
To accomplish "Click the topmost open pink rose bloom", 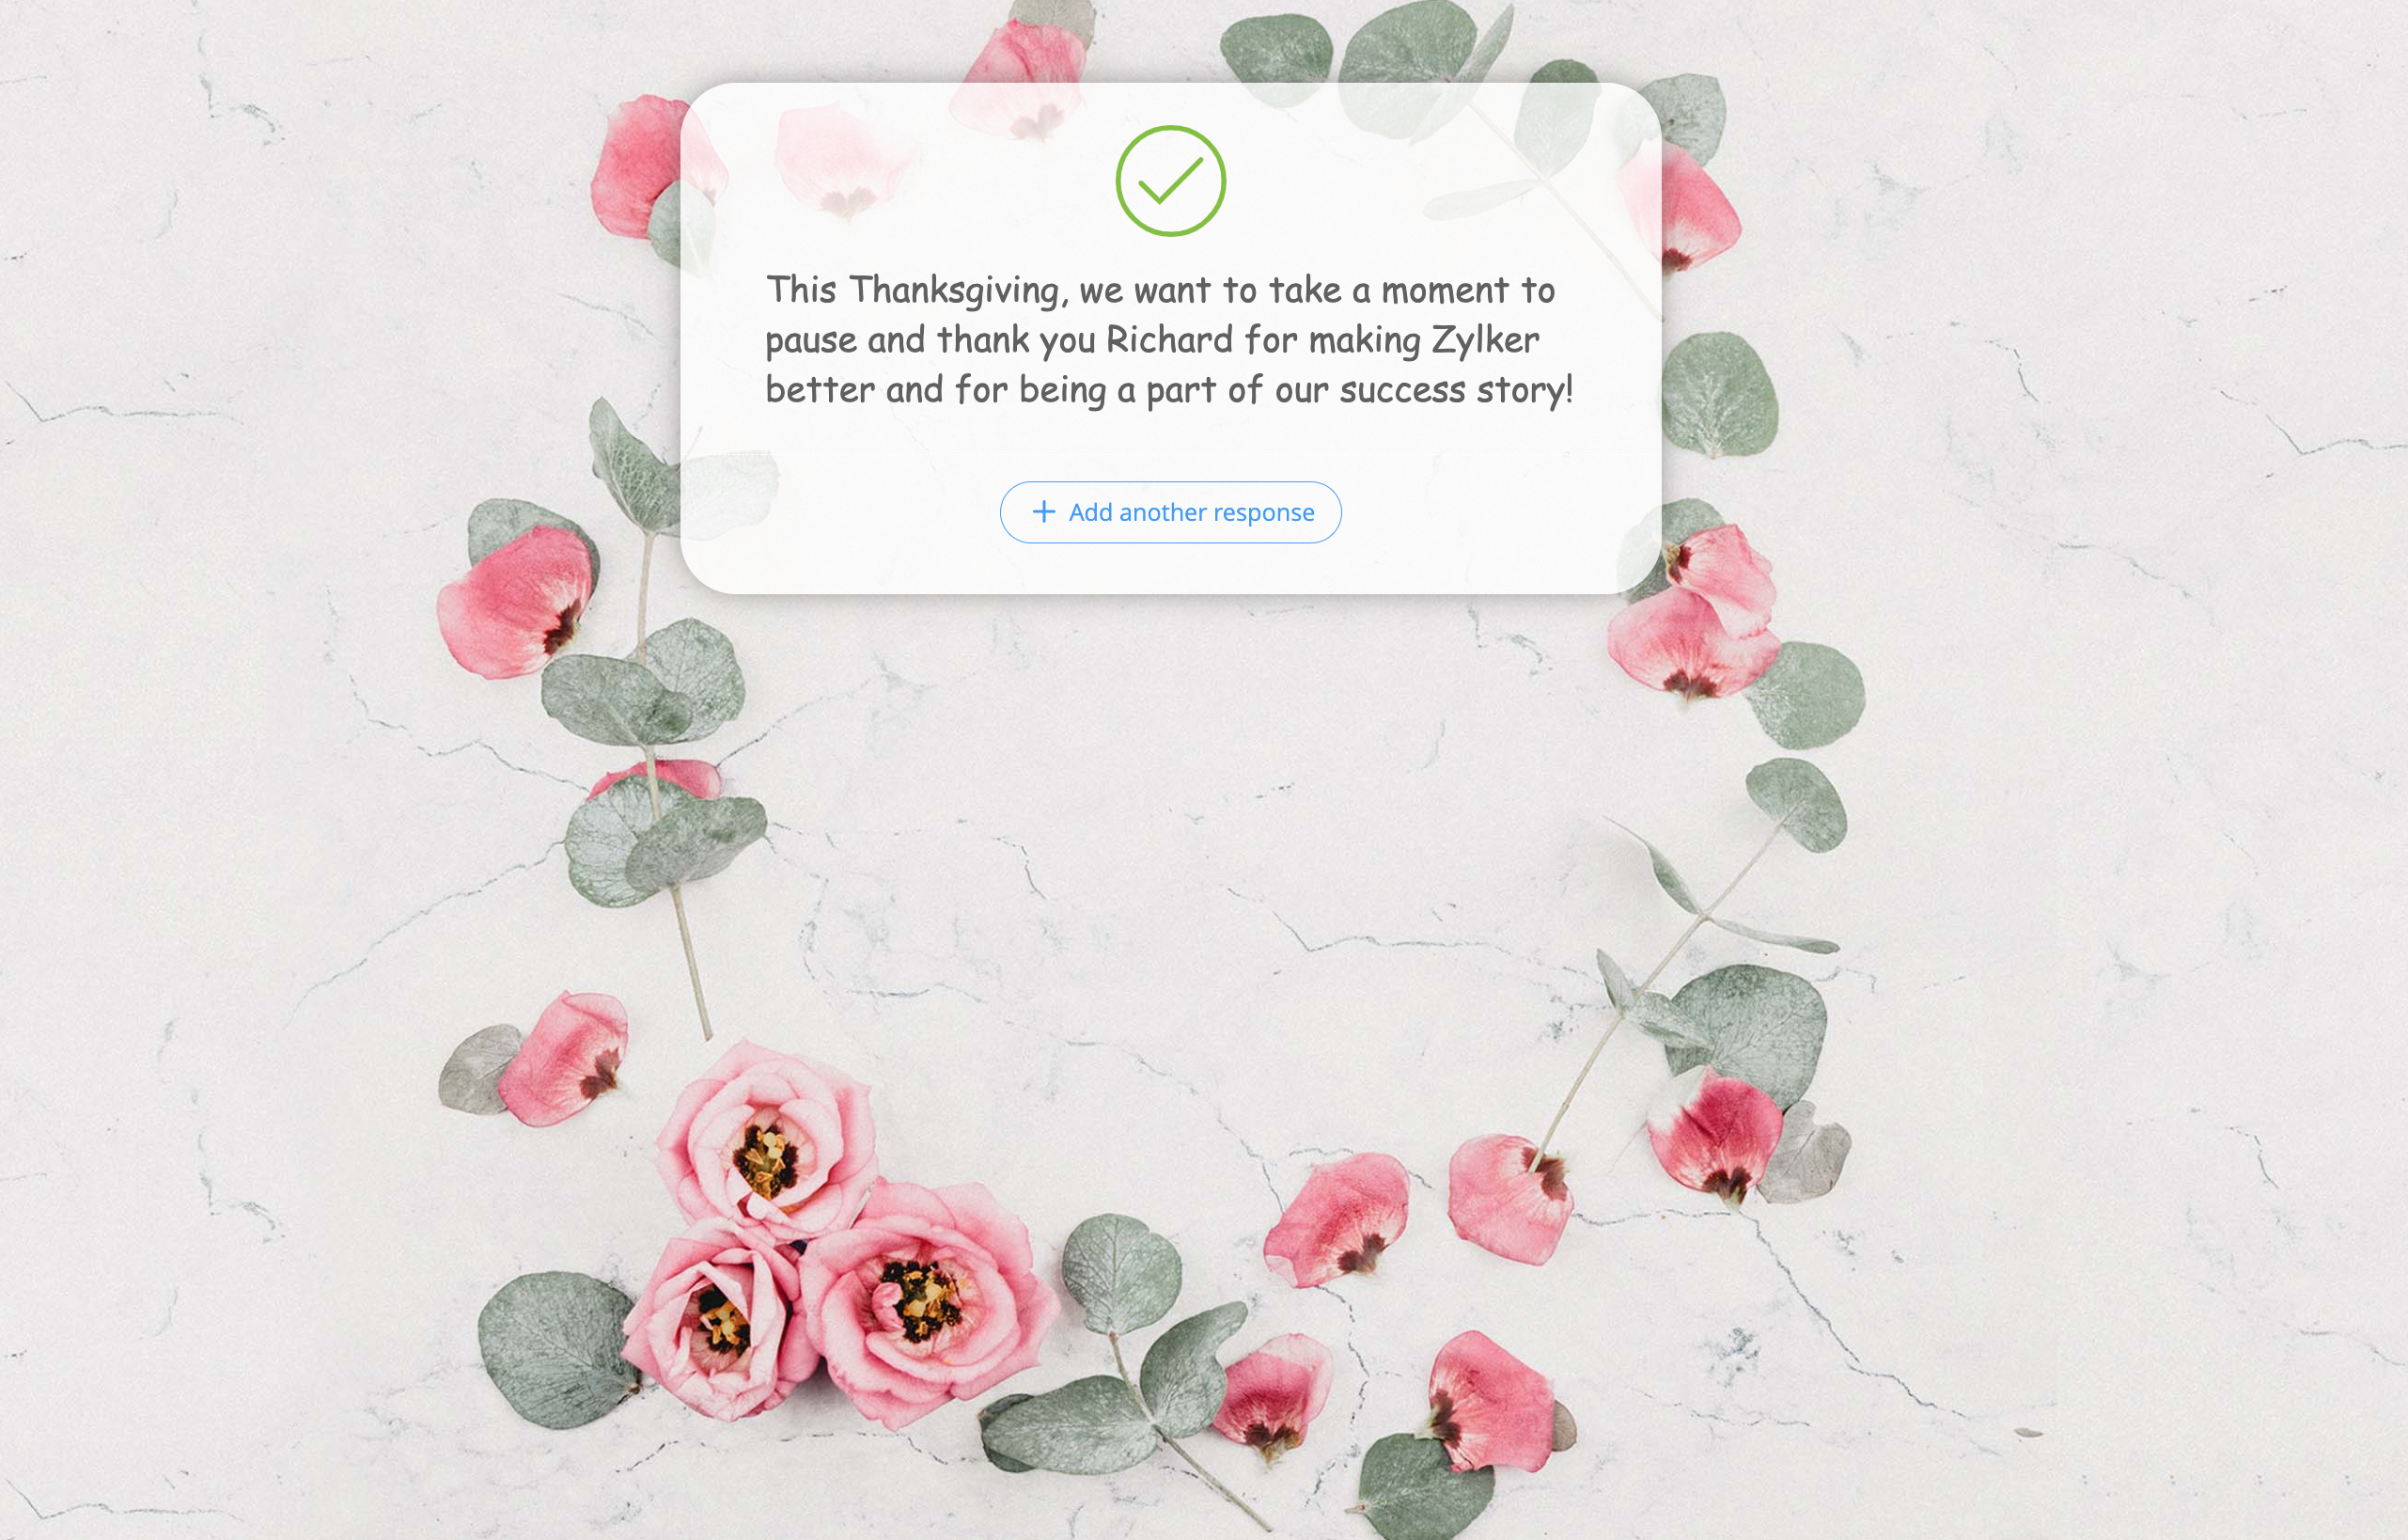I will 768,1140.
